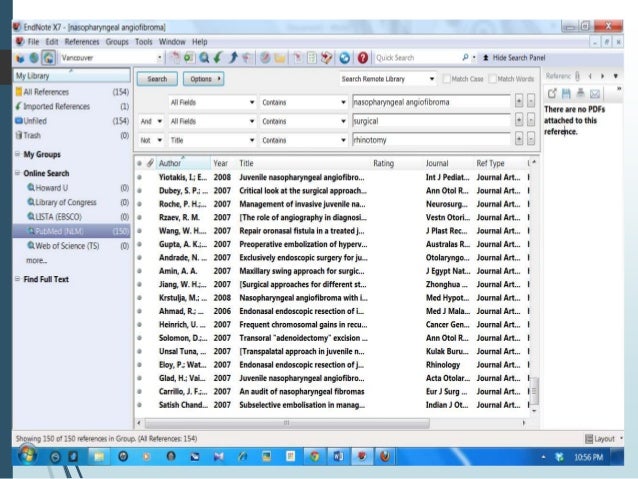
Task: Switch to Local Library Mode icon
Action: point(20,58)
